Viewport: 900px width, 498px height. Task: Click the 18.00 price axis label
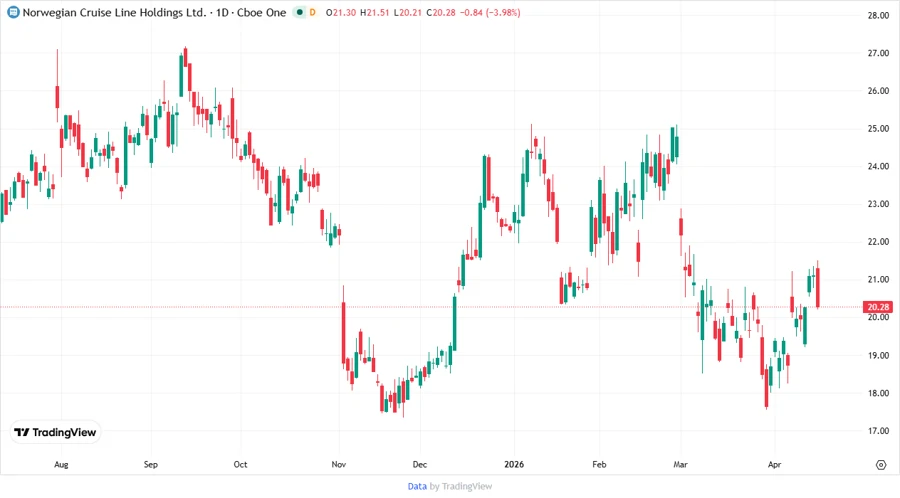pos(878,393)
